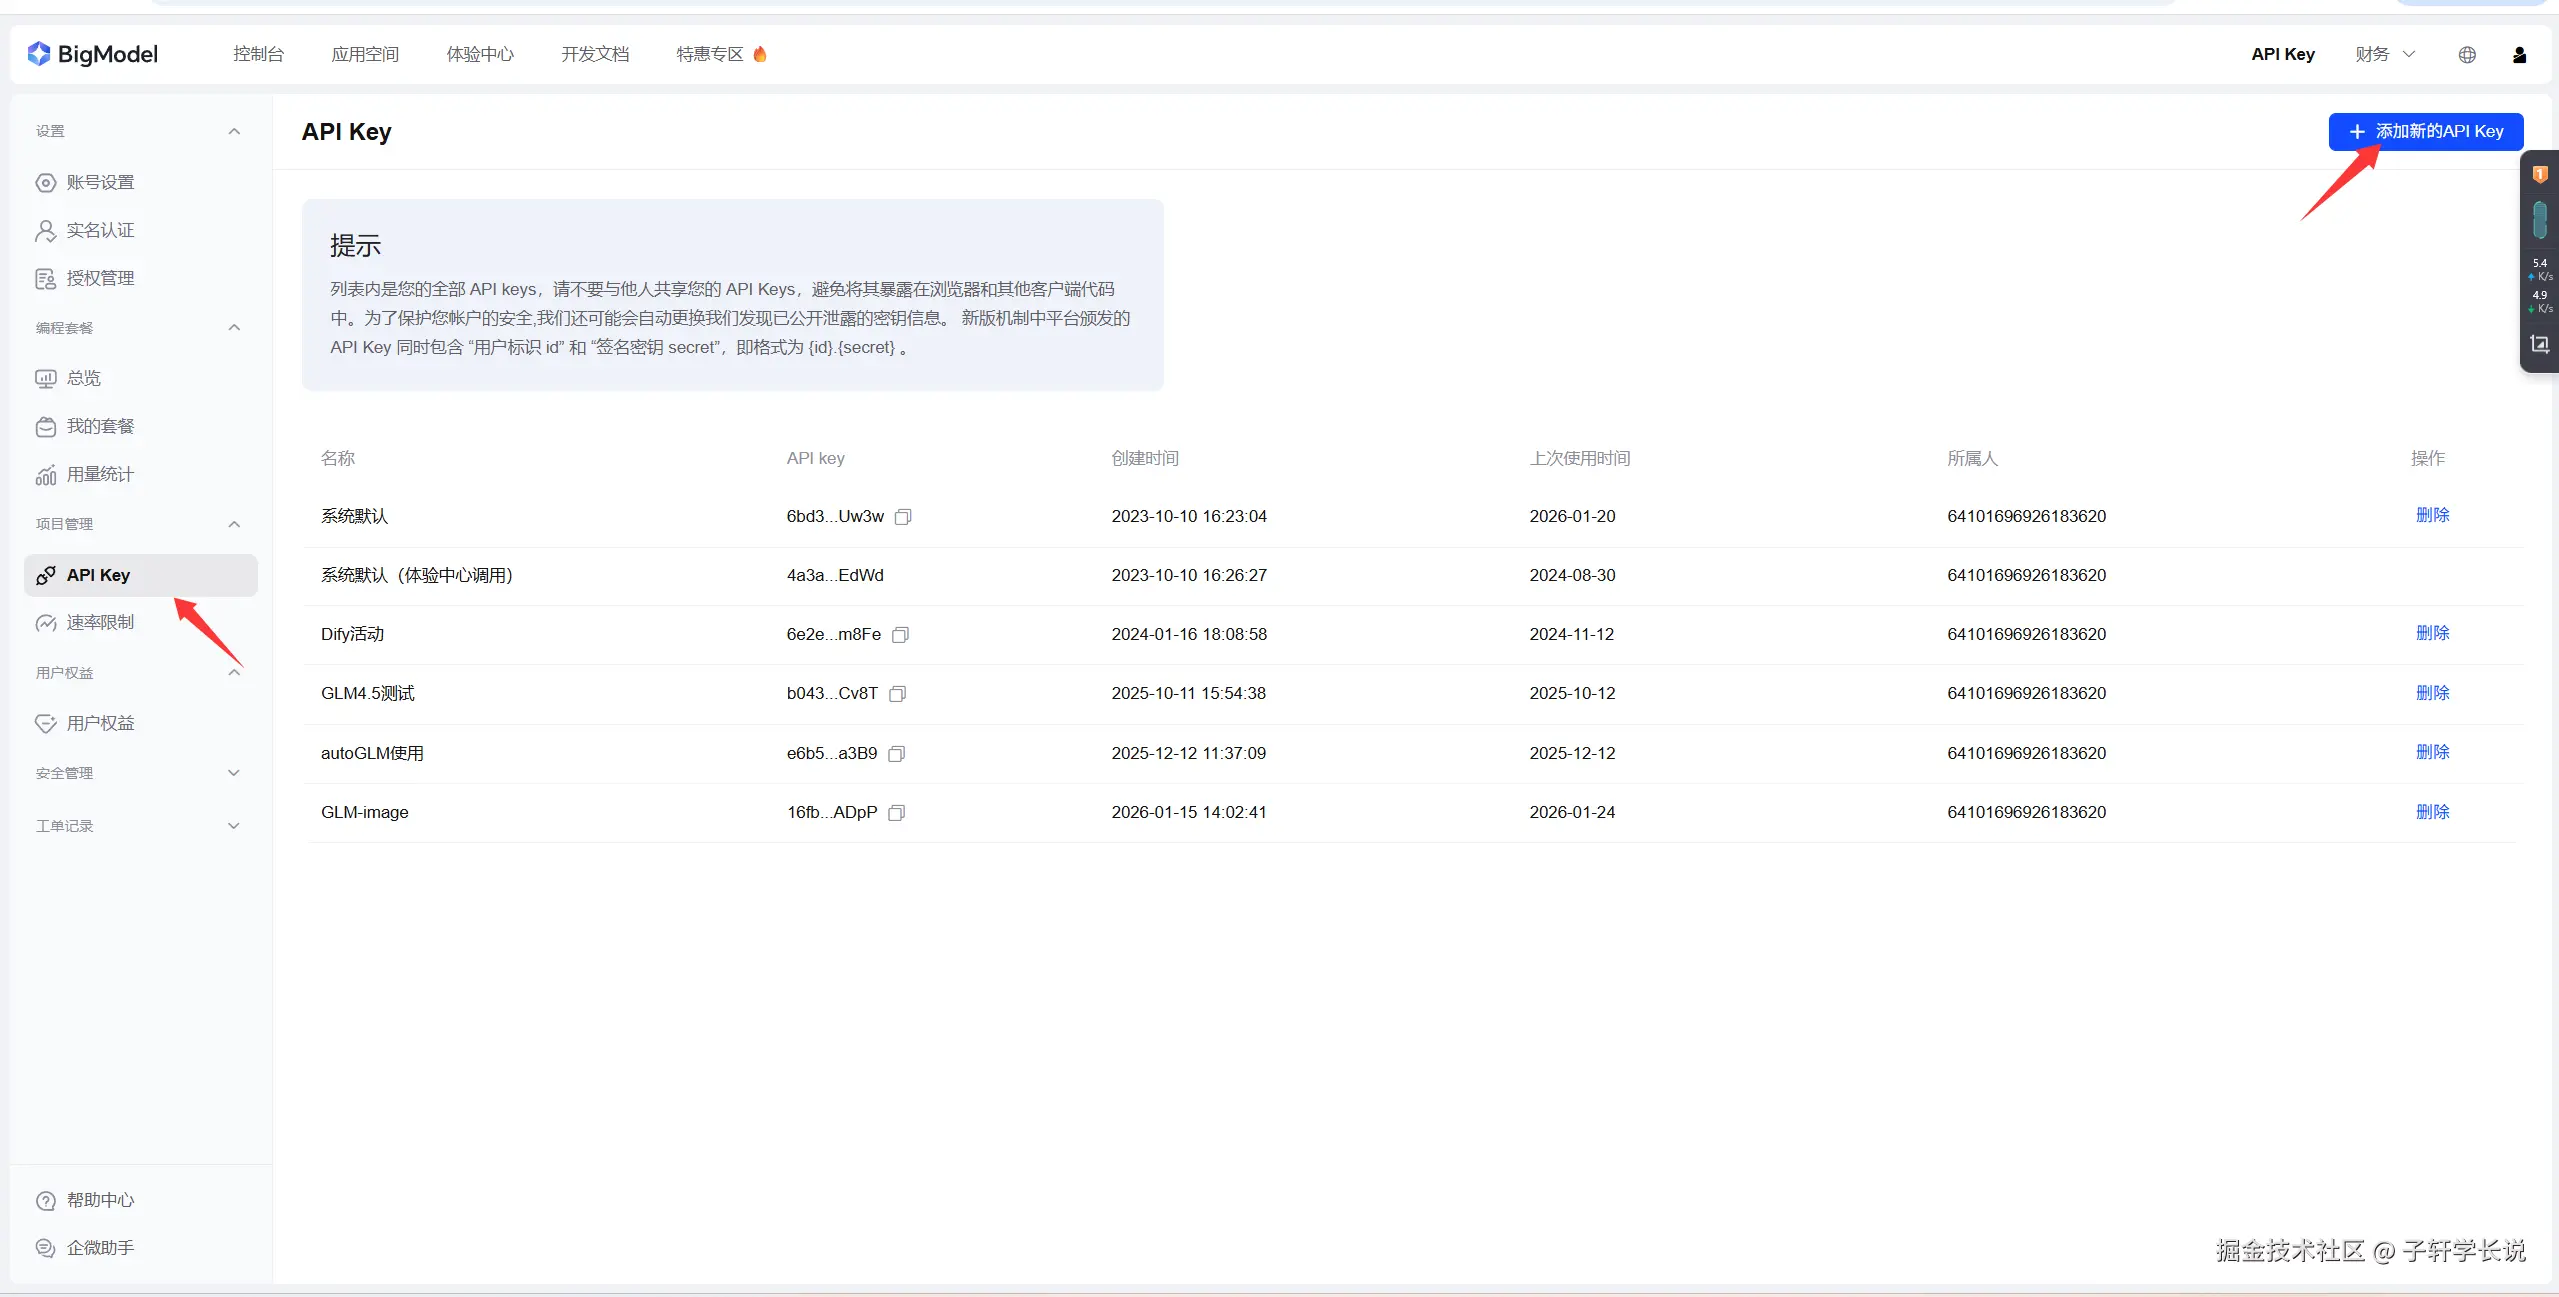Click 添加新的API Key button
Image resolution: width=2559 pixels, height=1297 pixels.
[2425, 131]
